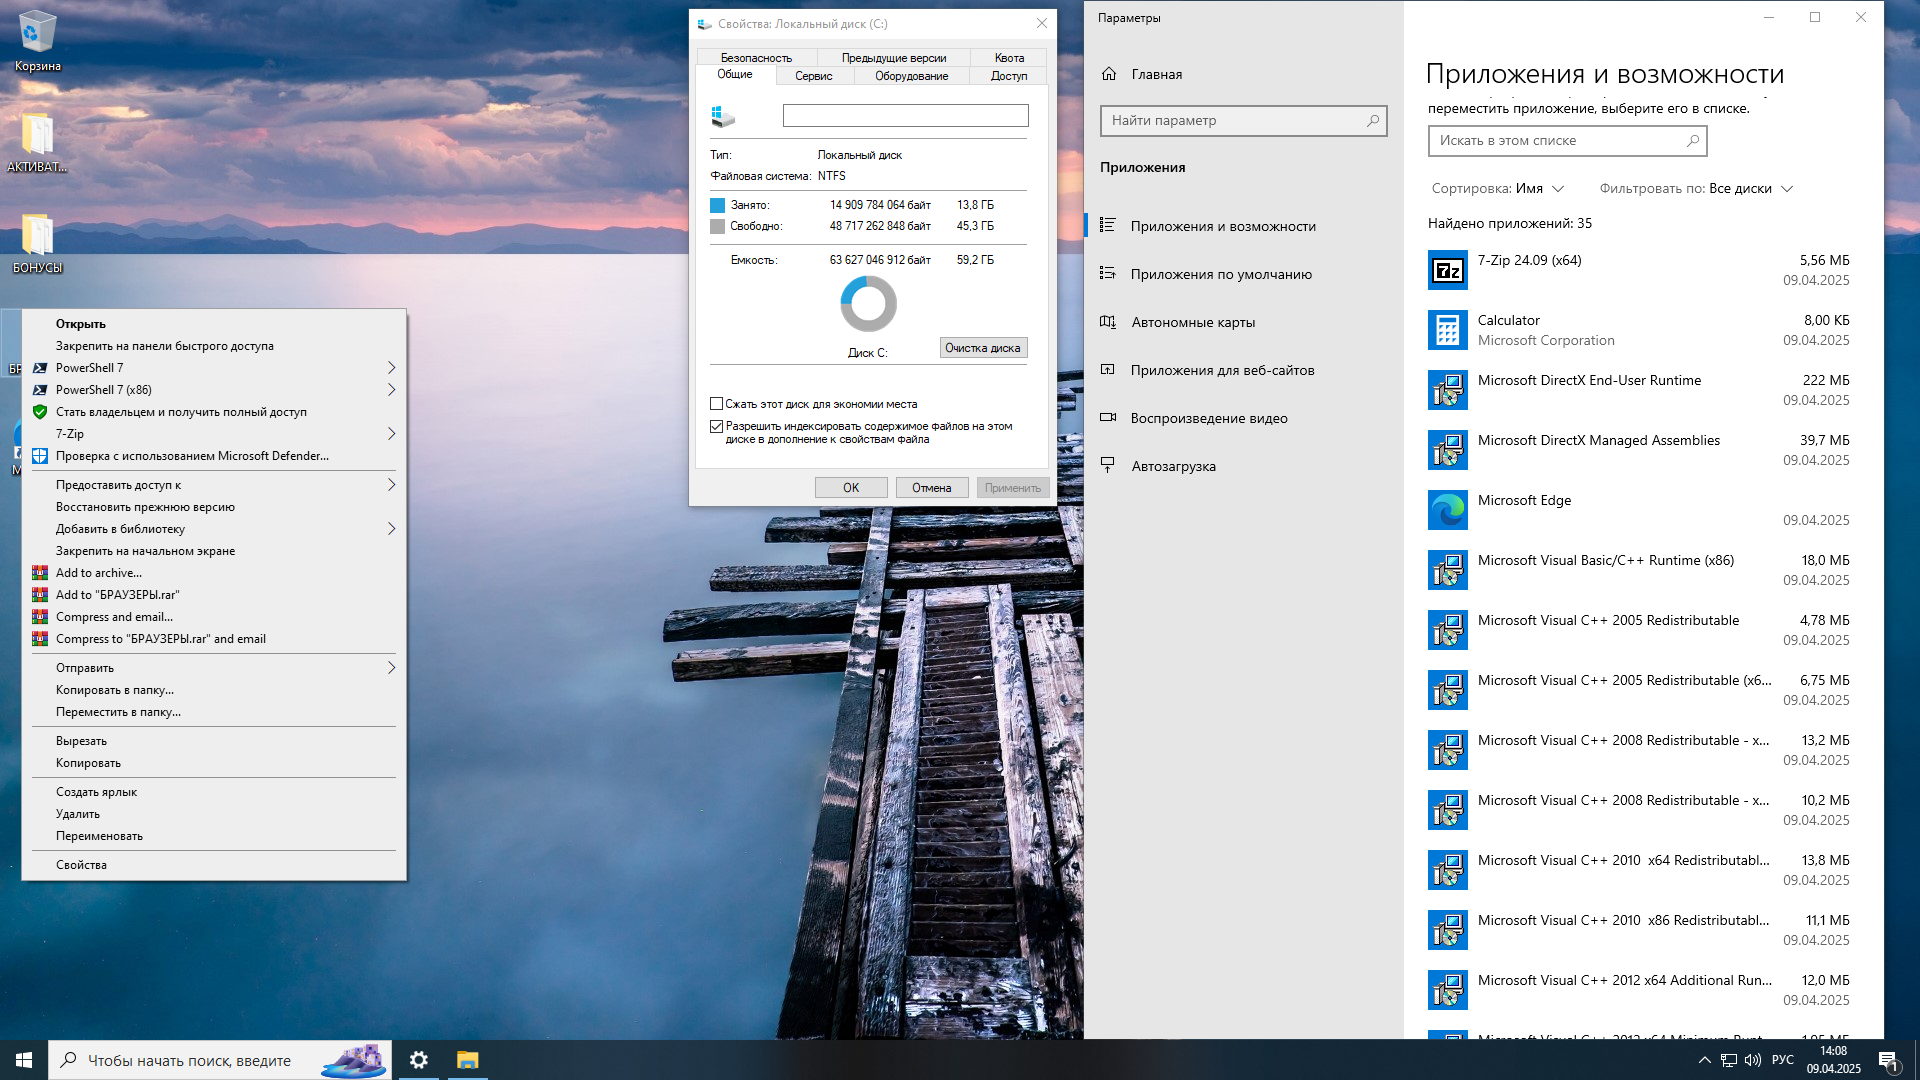Switch to the Security tab
Viewport: 1920px width, 1080px height.
[756, 58]
